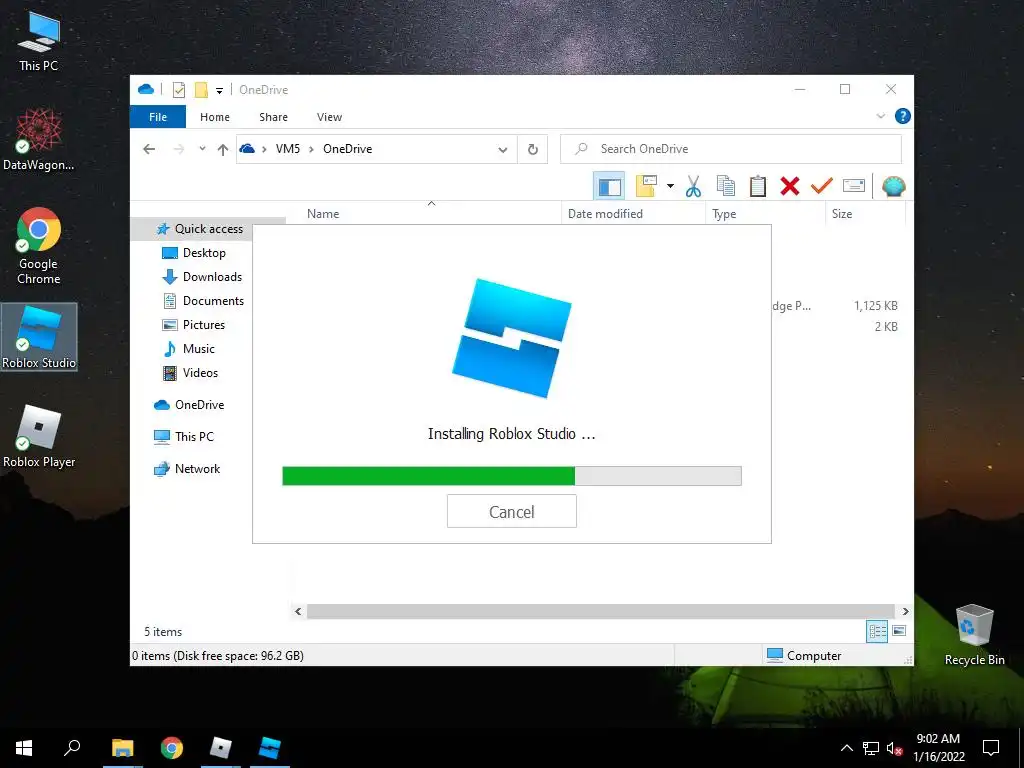Click the title bar new folder icon
The width and height of the screenshot is (1024, 768).
pos(201,89)
